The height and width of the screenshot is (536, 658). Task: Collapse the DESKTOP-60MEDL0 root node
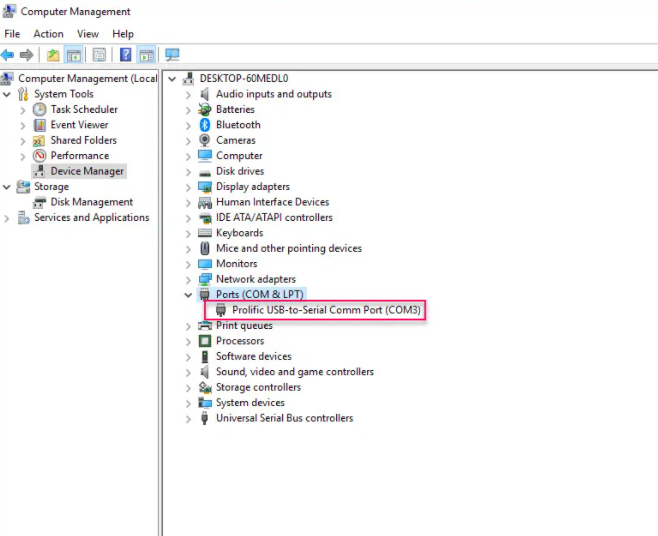pyautogui.click(x=172, y=79)
